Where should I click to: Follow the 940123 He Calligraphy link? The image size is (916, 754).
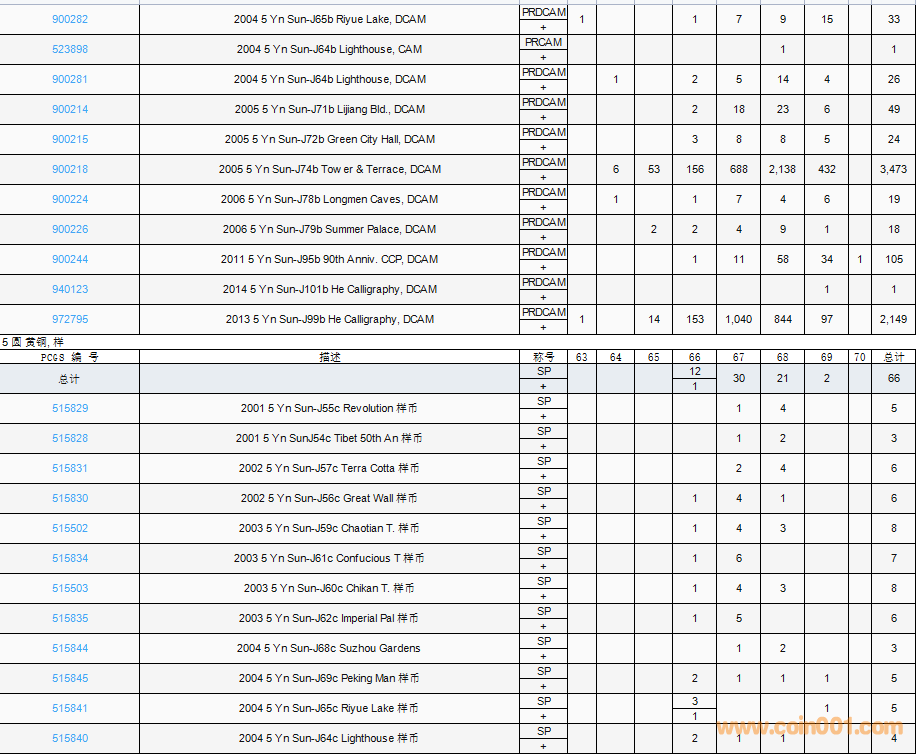click(x=70, y=289)
